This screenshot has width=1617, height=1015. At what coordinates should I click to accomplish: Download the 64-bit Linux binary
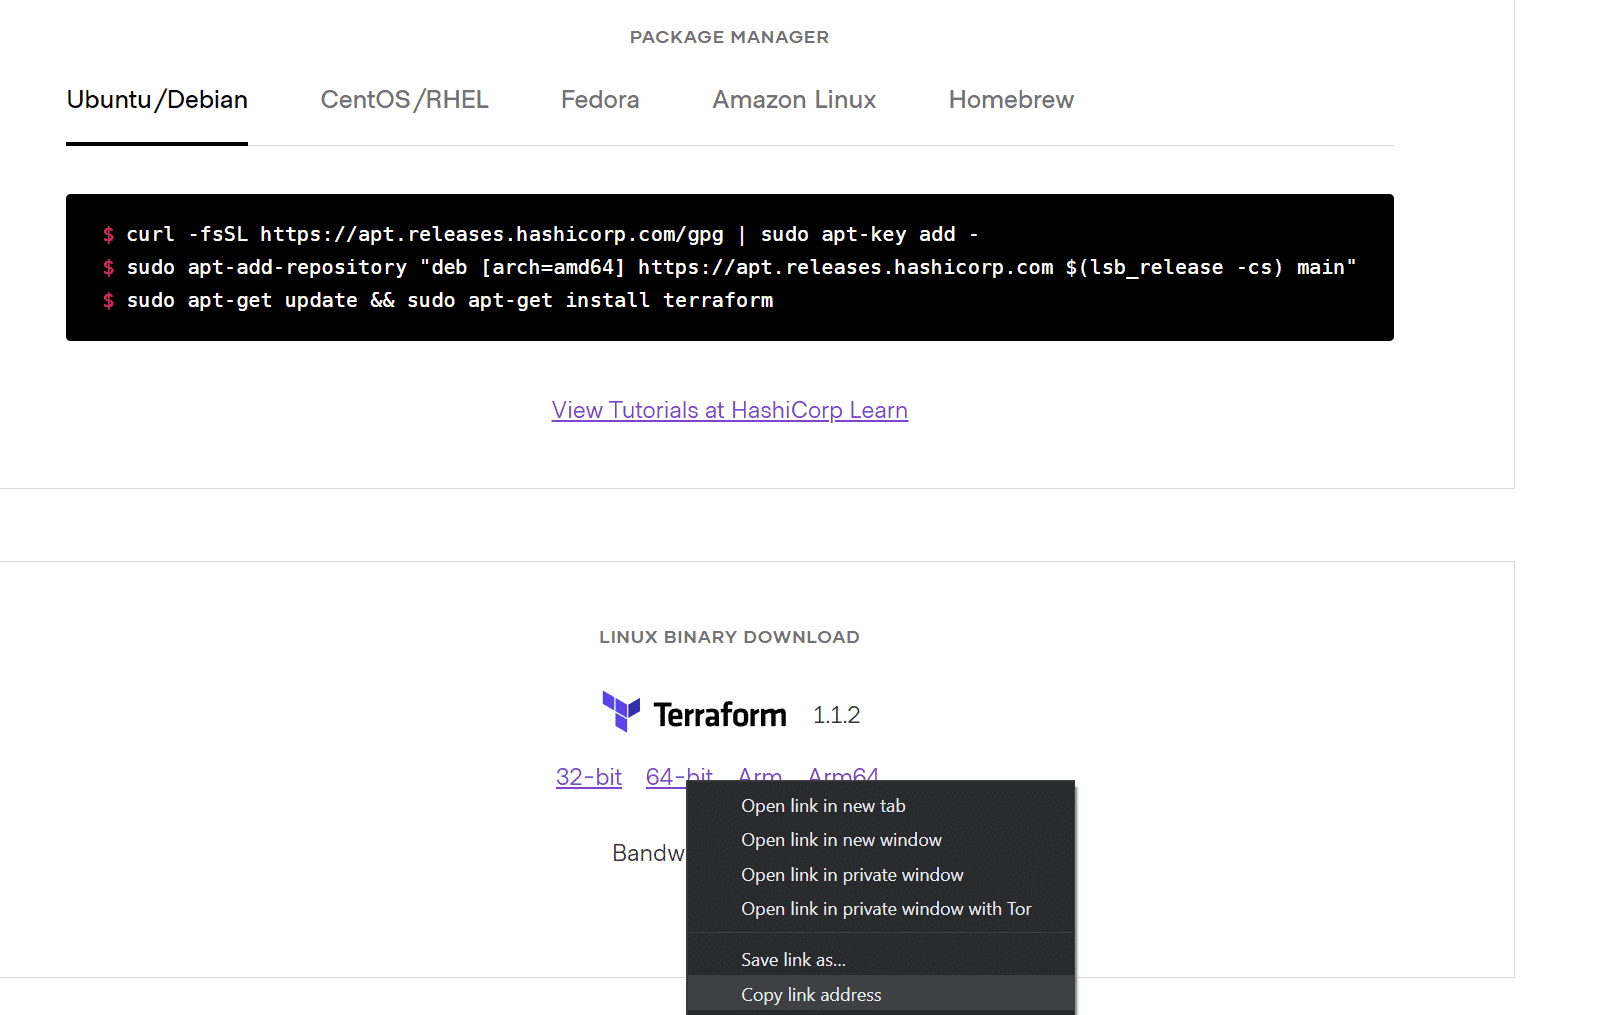(679, 777)
